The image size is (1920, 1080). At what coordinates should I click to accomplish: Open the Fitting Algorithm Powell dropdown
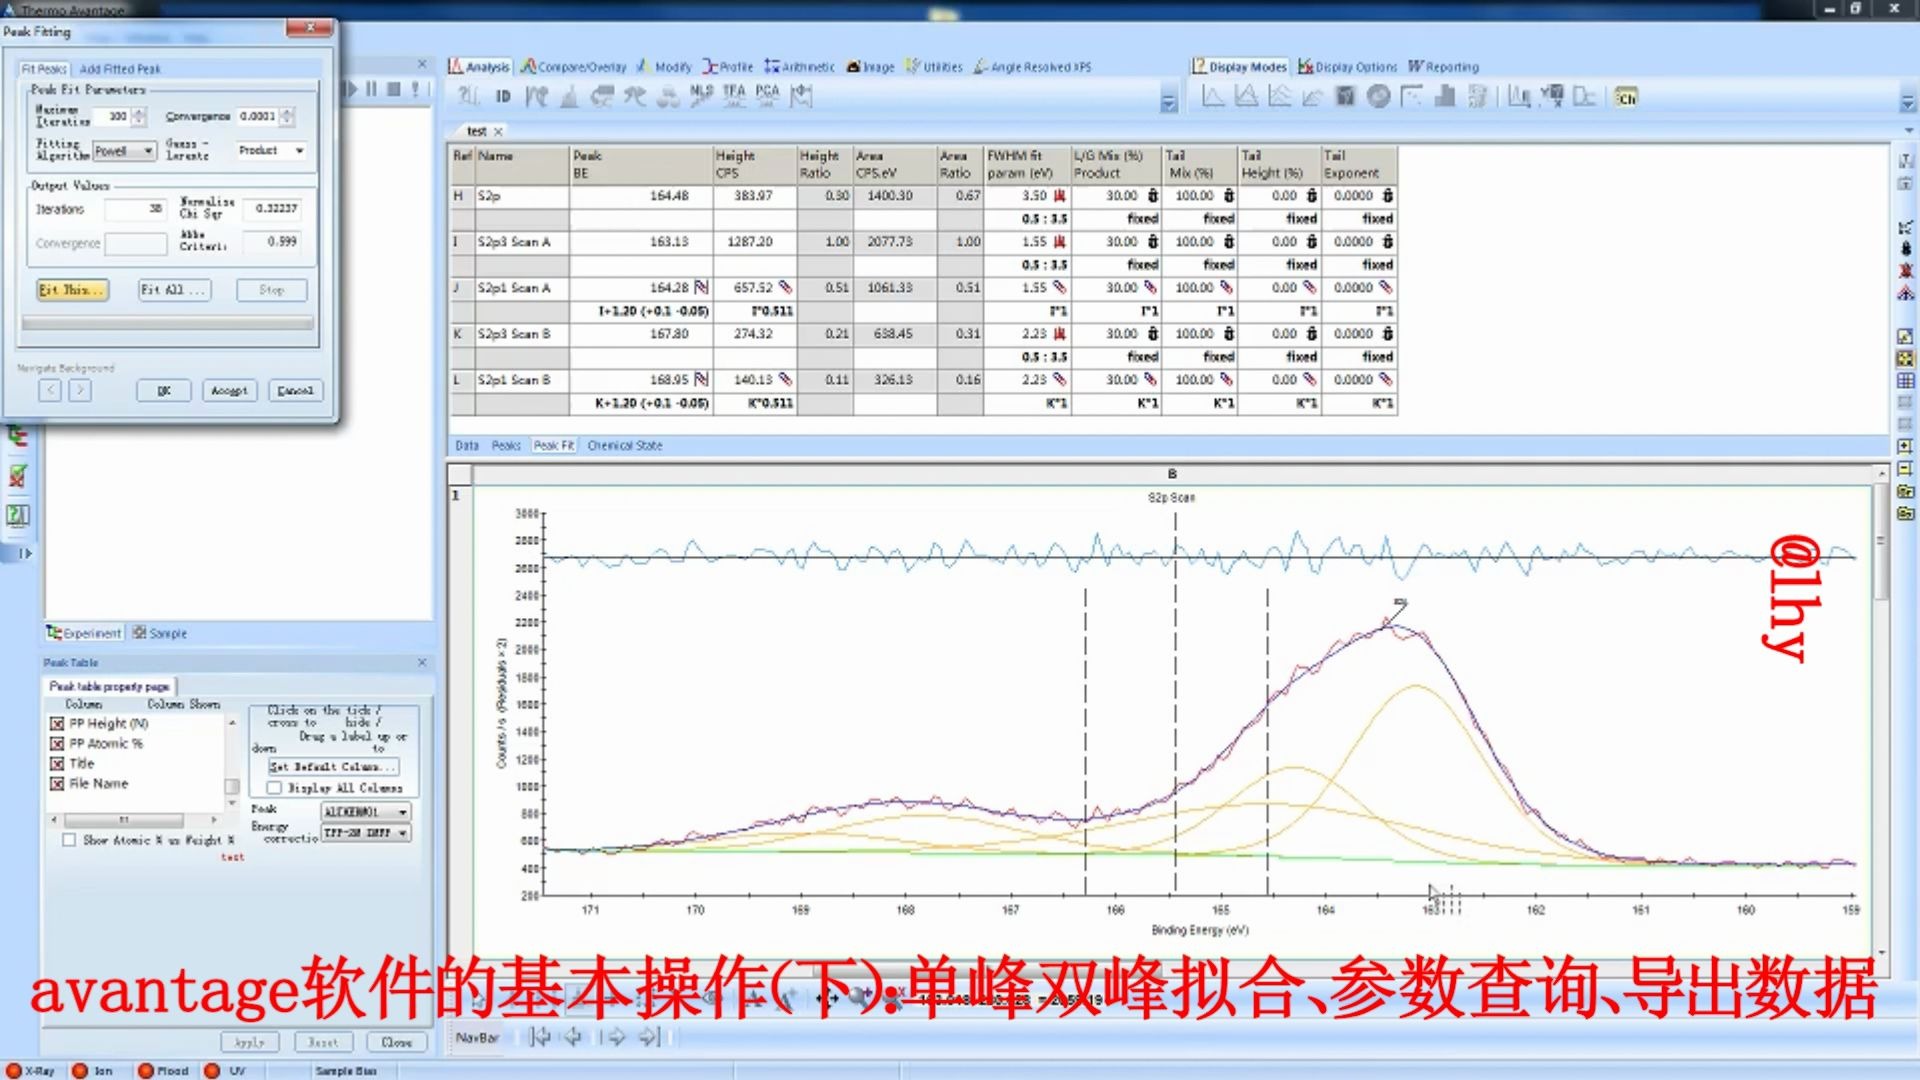coord(125,151)
